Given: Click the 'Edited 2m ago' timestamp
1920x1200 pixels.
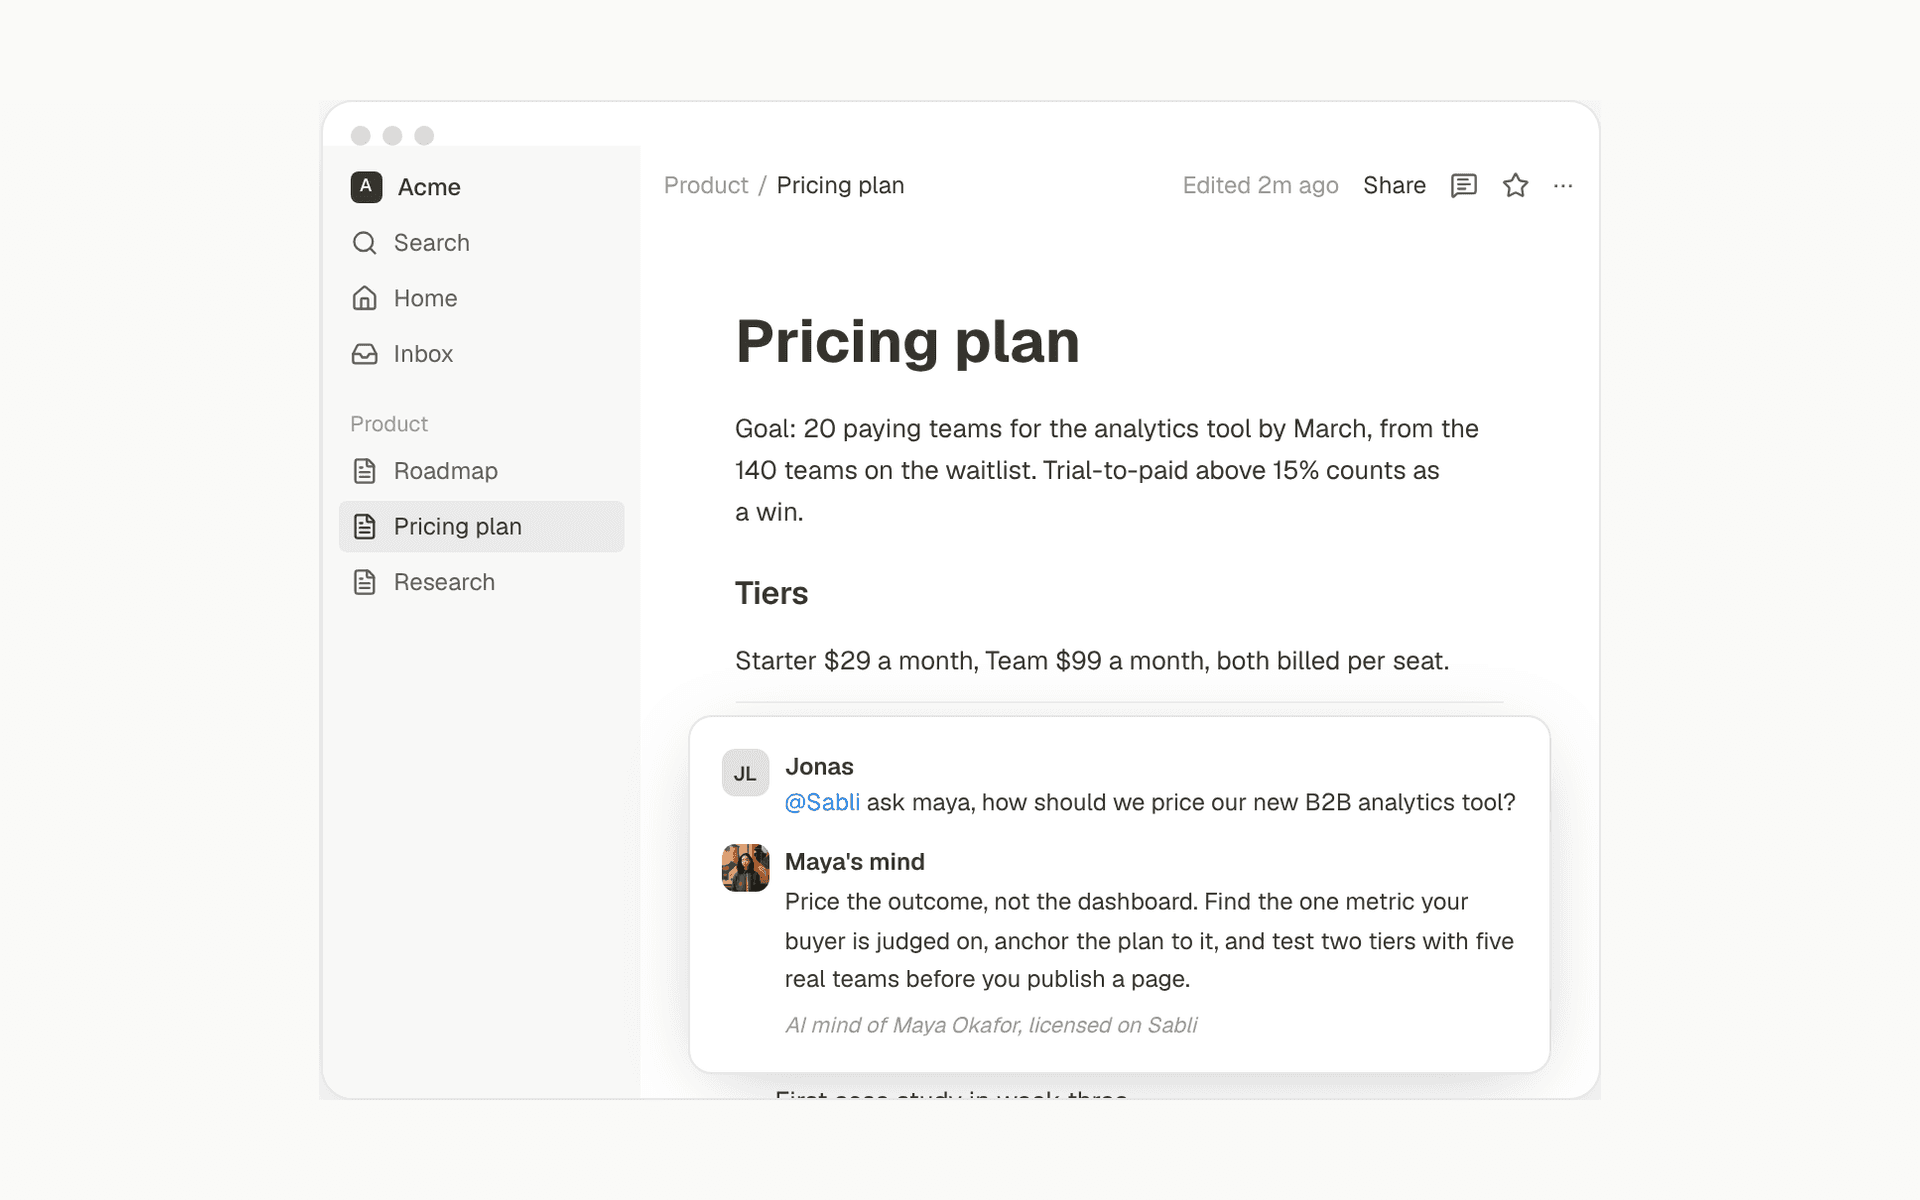Looking at the screenshot, I should [1260, 186].
